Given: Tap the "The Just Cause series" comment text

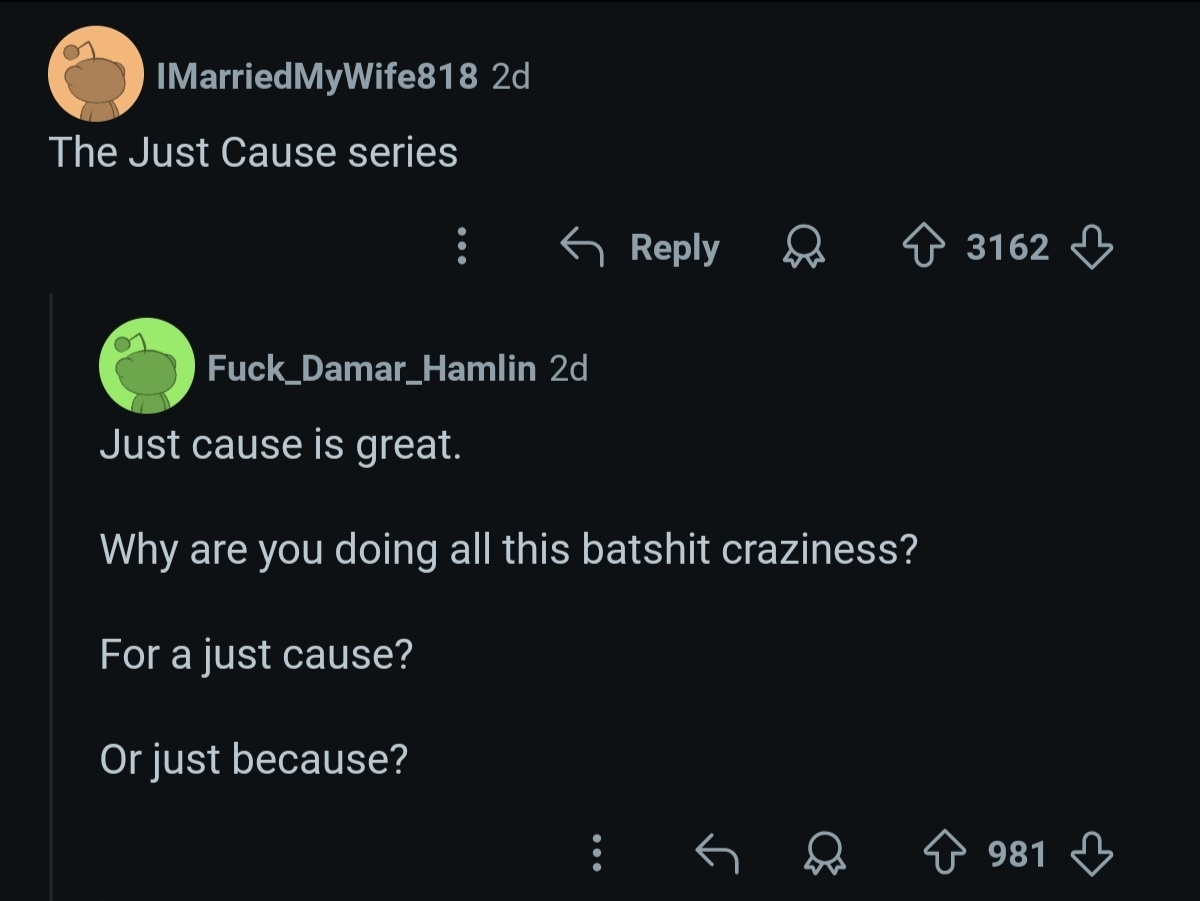Looking at the screenshot, I should coord(253,153).
